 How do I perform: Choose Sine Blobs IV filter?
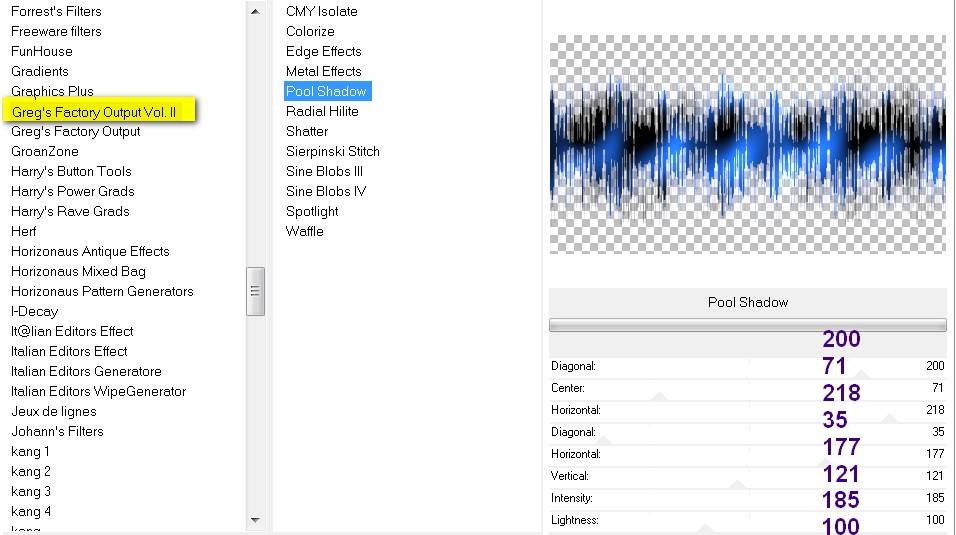[x=326, y=192]
